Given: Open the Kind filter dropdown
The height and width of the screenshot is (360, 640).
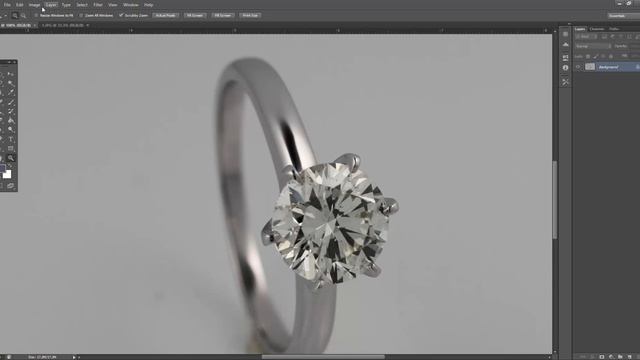Looking at the screenshot, I should tap(586, 36).
